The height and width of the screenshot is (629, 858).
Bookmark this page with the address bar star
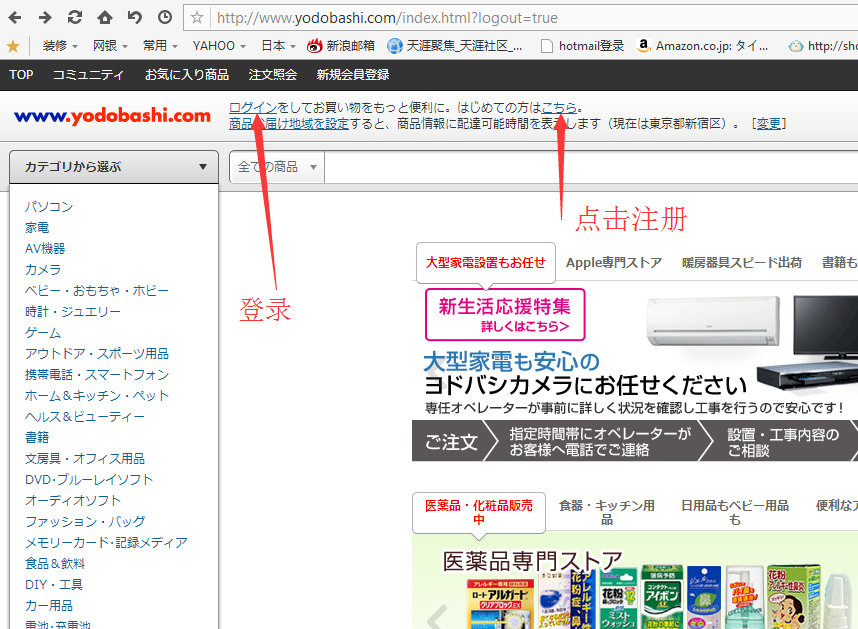point(197,18)
